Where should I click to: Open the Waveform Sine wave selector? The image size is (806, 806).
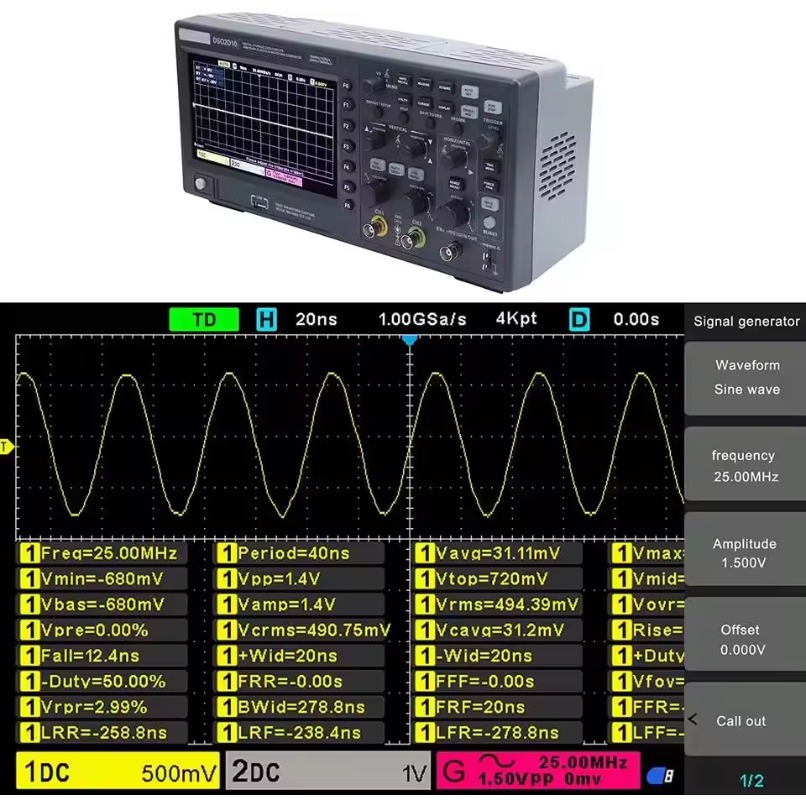[x=746, y=377]
